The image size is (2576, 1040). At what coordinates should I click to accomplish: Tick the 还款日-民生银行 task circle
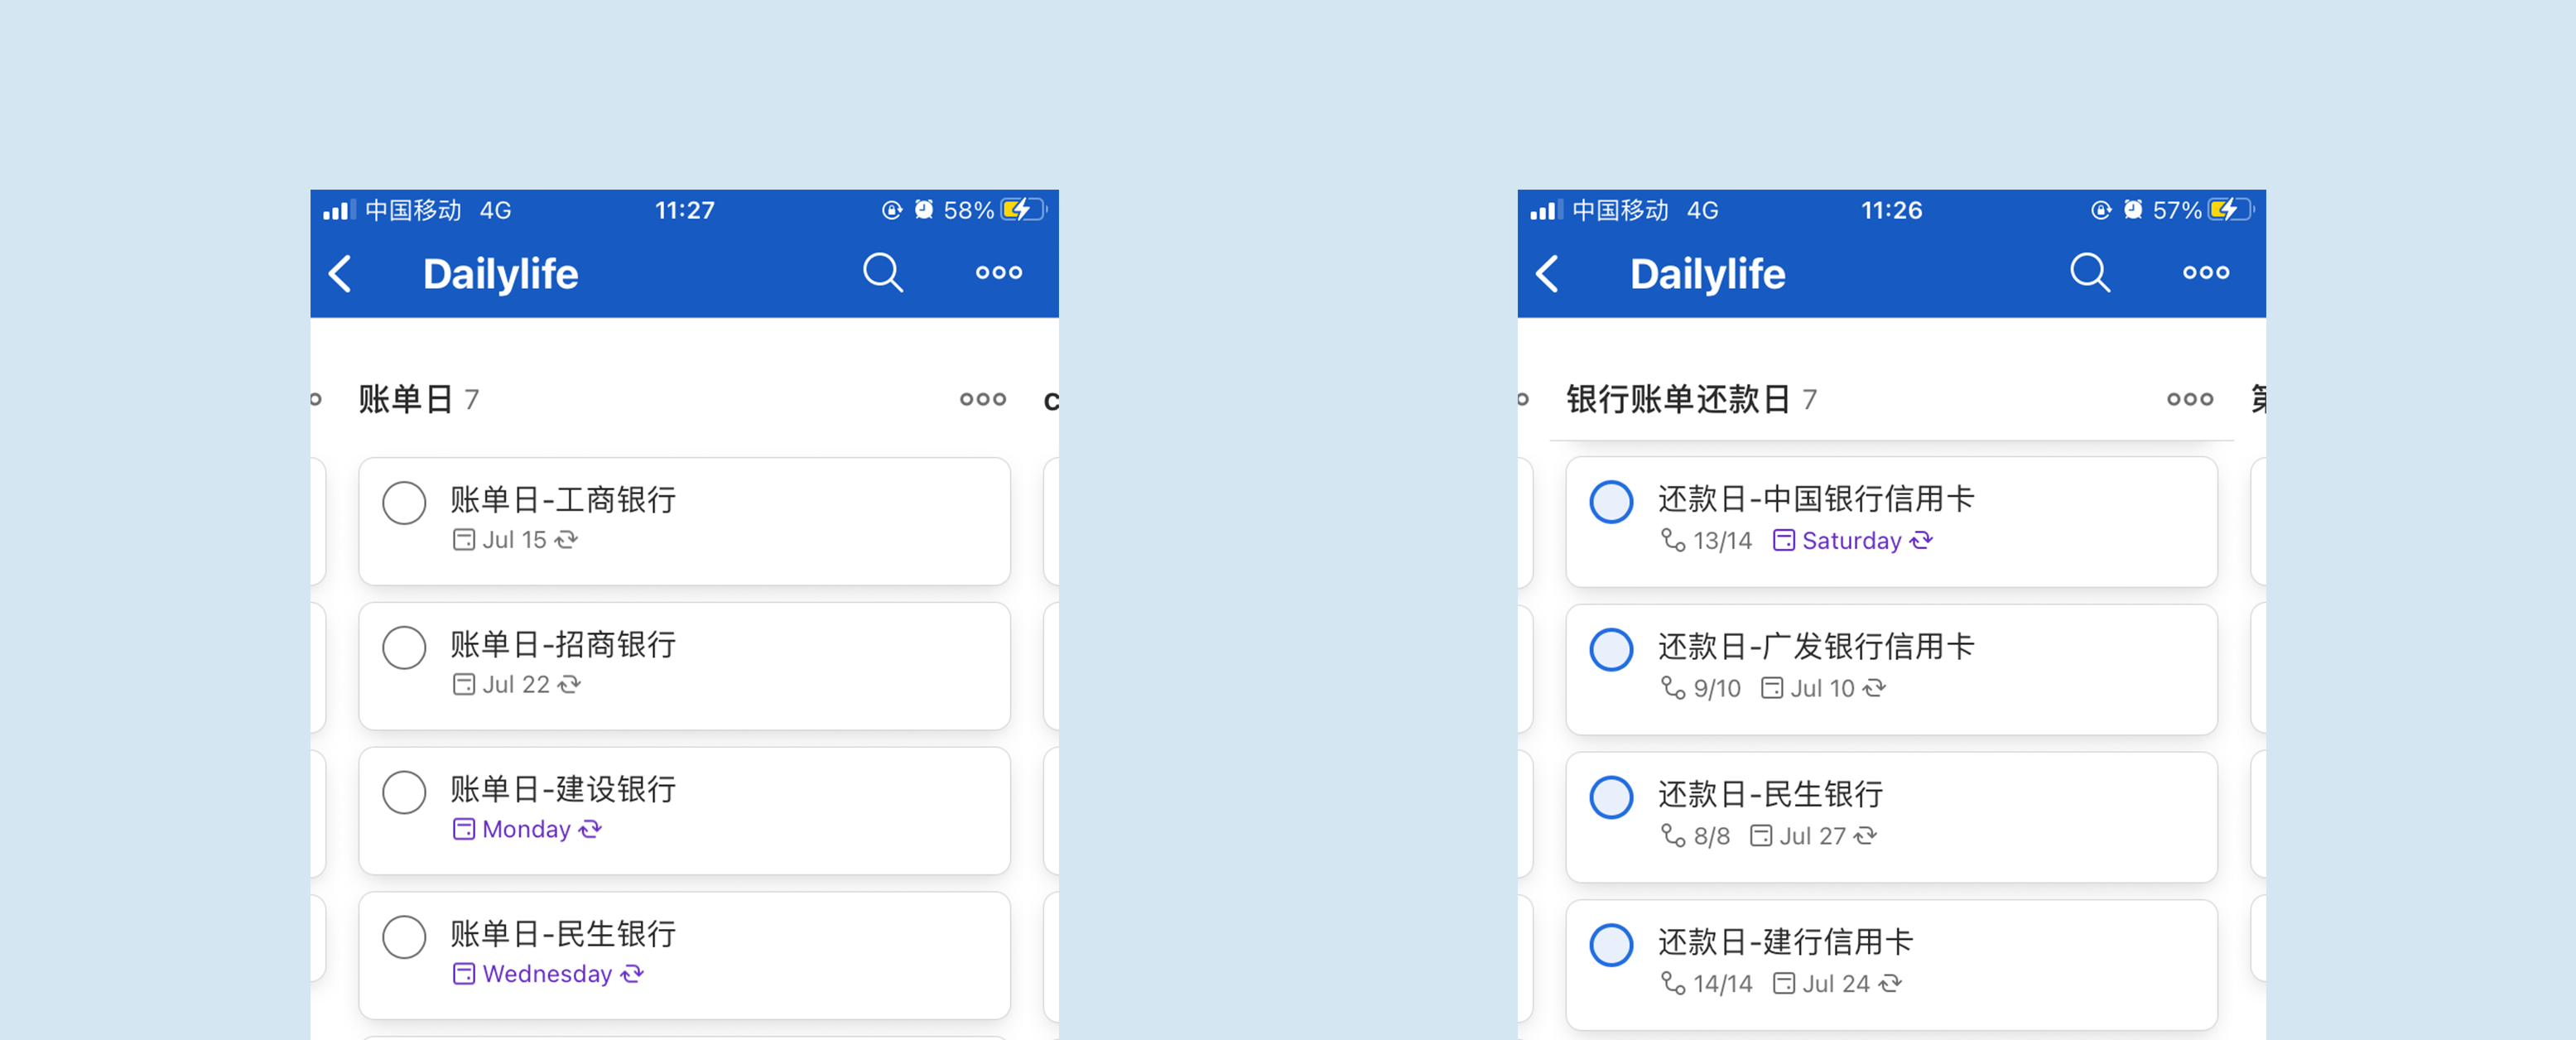[1611, 797]
